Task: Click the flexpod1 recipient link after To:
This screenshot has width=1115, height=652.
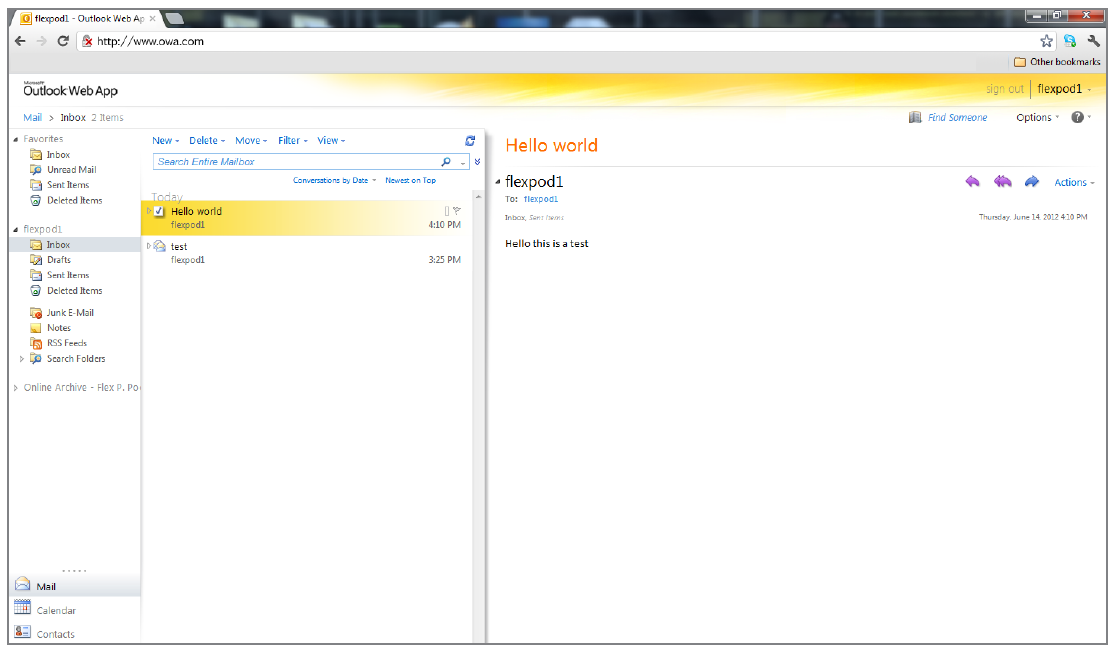Action: point(540,199)
